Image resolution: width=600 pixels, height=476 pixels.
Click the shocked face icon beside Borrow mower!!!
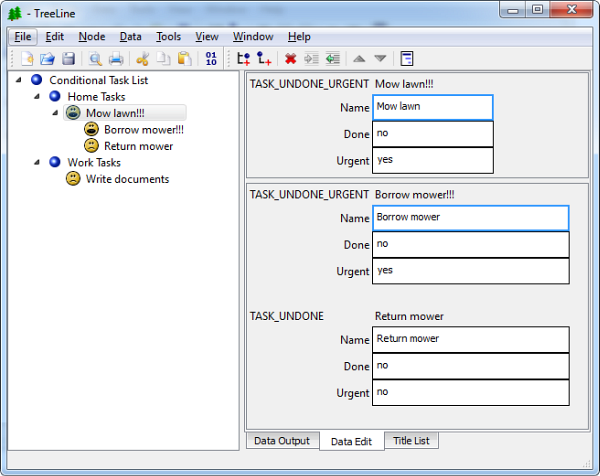(91, 129)
